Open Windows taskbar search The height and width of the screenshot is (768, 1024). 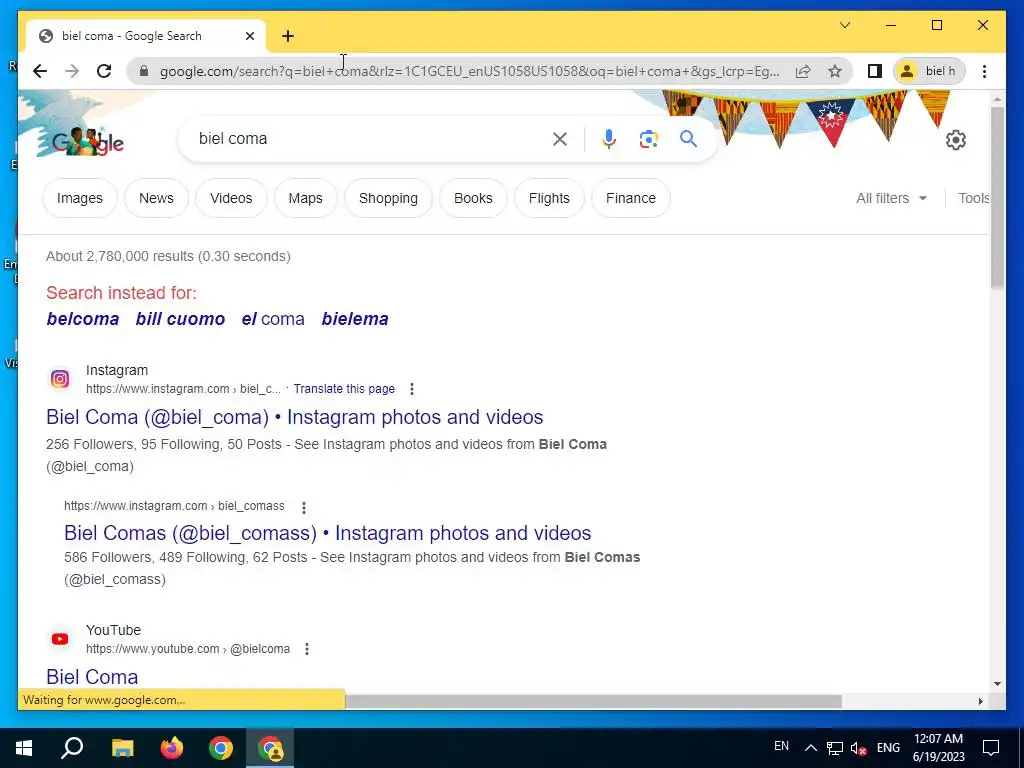click(72, 748)
